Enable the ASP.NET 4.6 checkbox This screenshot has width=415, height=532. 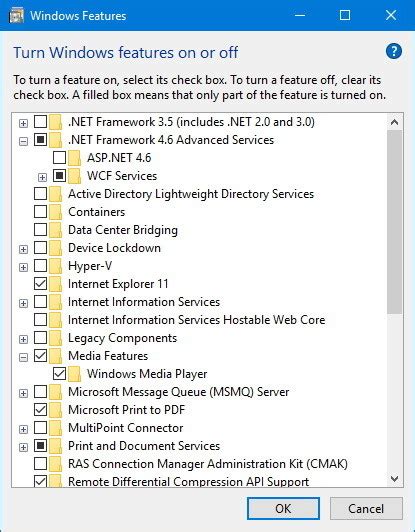point(59,158)
